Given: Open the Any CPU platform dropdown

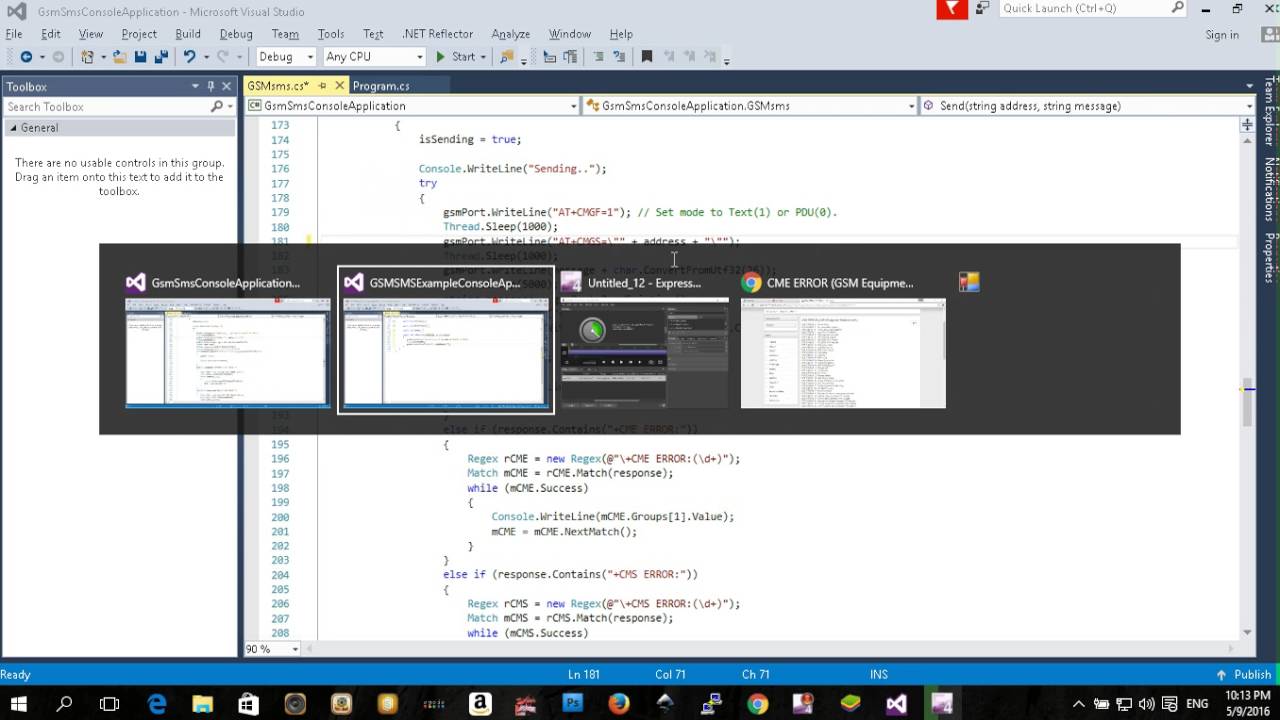Looking at the screenshot, I should pyautogui.click(x=374, y=57).
